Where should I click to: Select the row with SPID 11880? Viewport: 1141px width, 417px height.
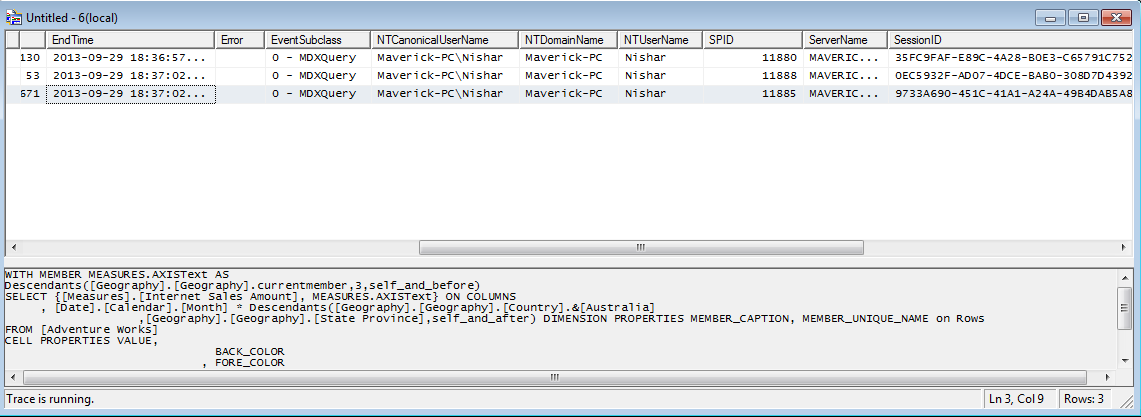tap(569, 57)
